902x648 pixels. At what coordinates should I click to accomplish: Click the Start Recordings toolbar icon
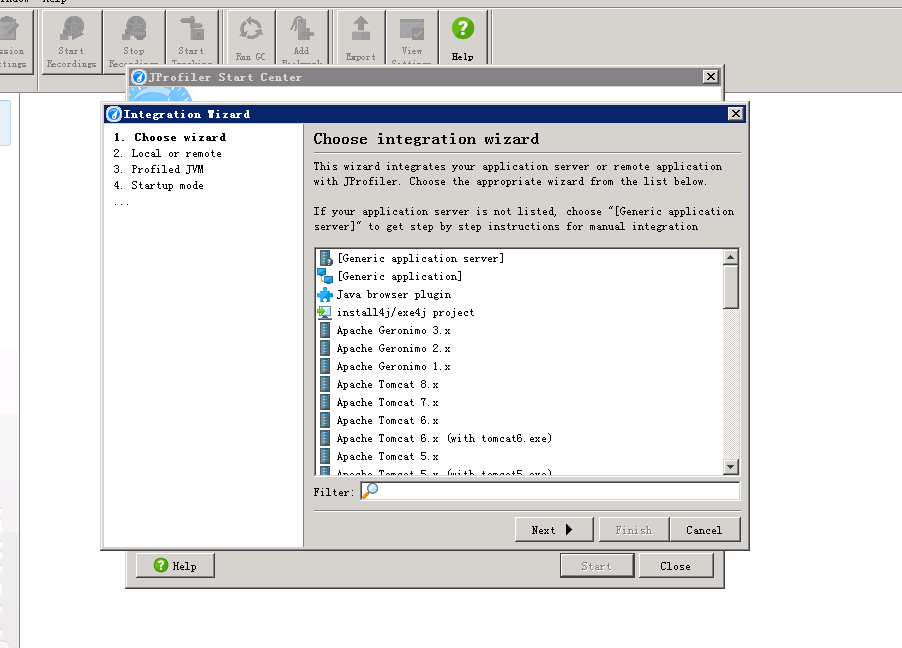[x=71, y=29]
